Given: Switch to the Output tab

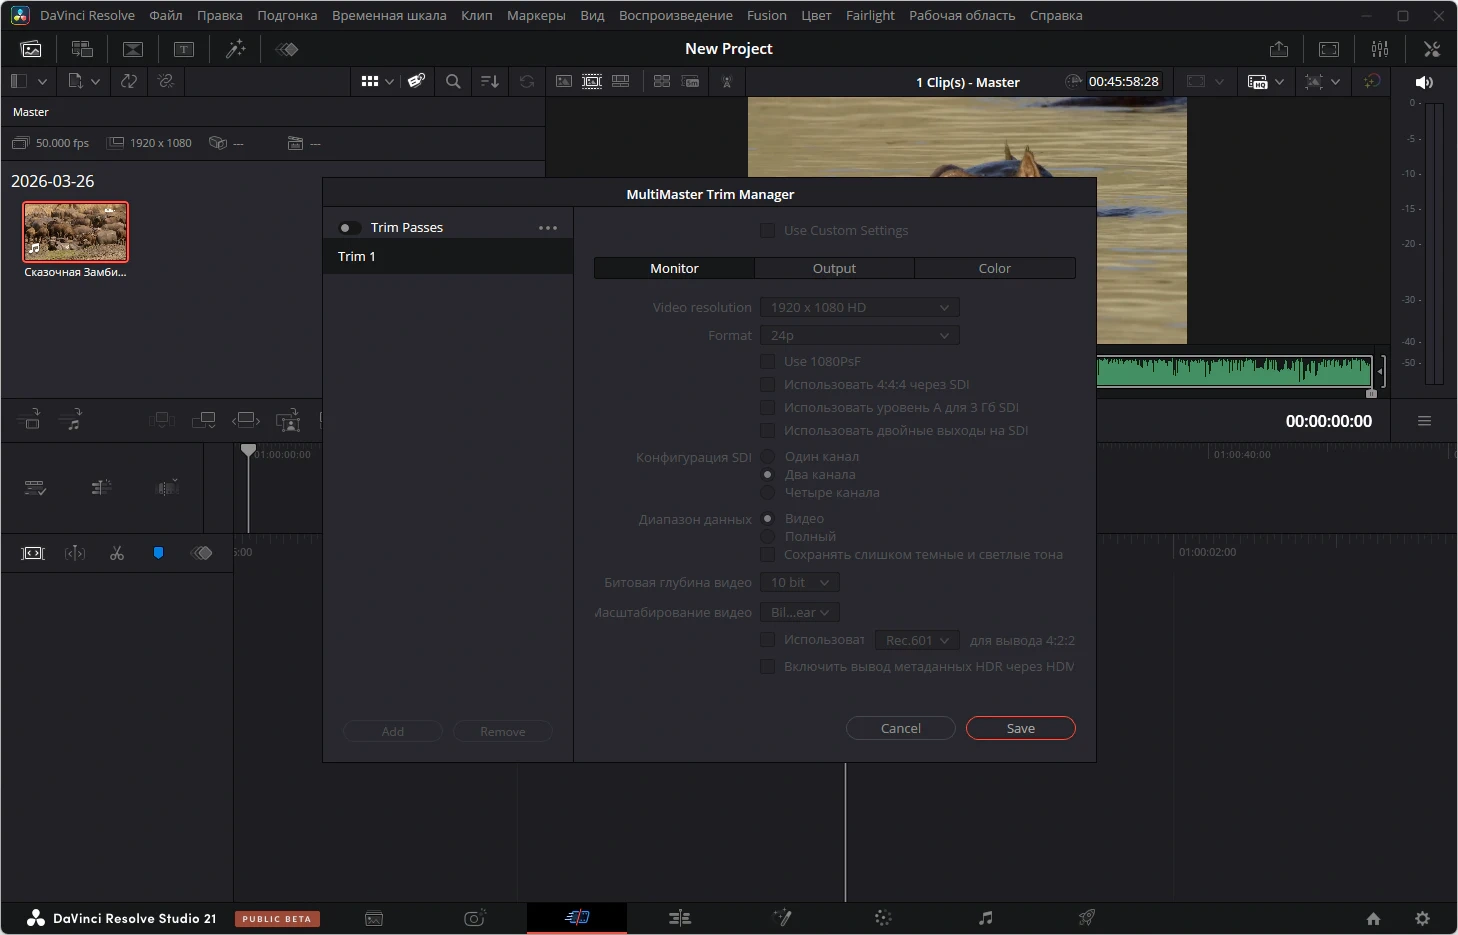Looking at the screenshot, I should pos(834,269).
